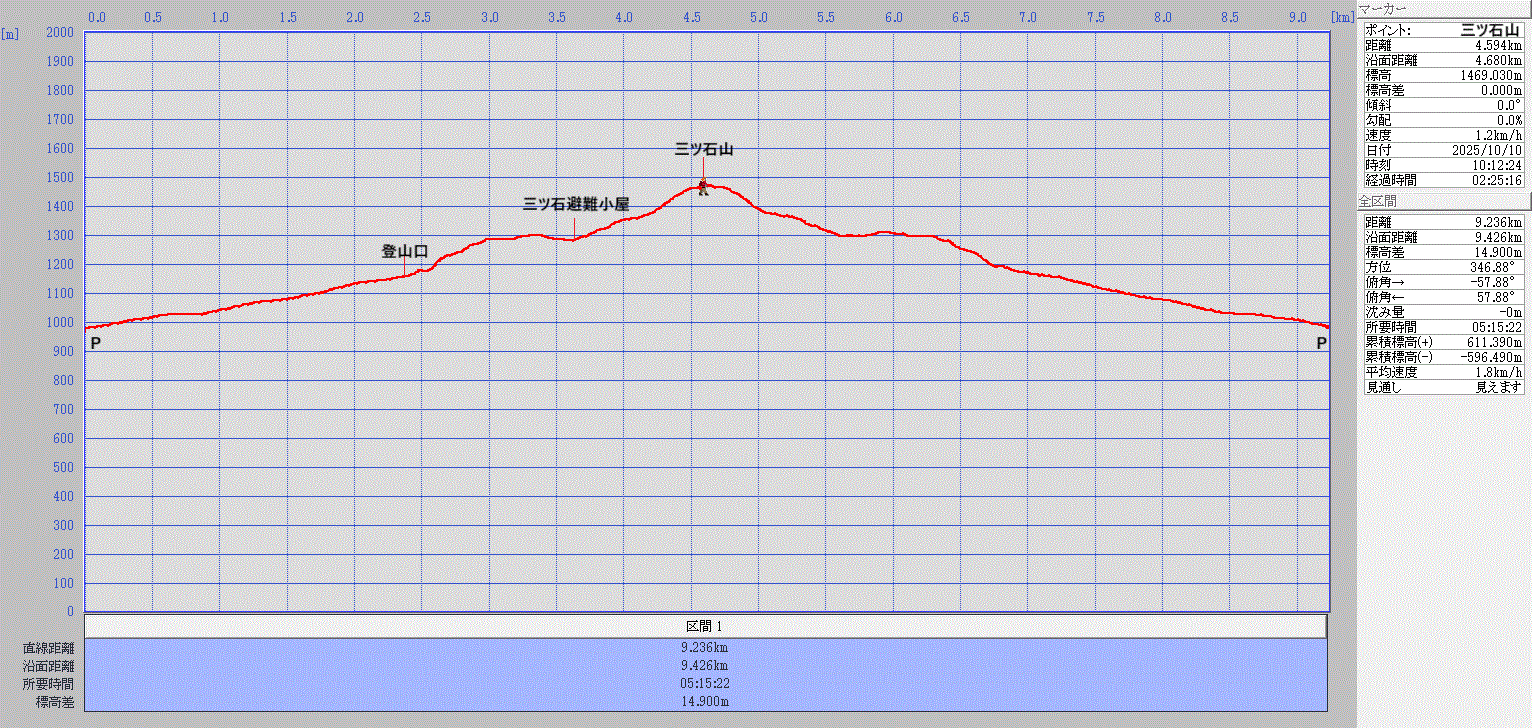This screenshot has height=728, width=1532.
Task: Select the 登山口 waypoint label
Action: pos(404,251)
